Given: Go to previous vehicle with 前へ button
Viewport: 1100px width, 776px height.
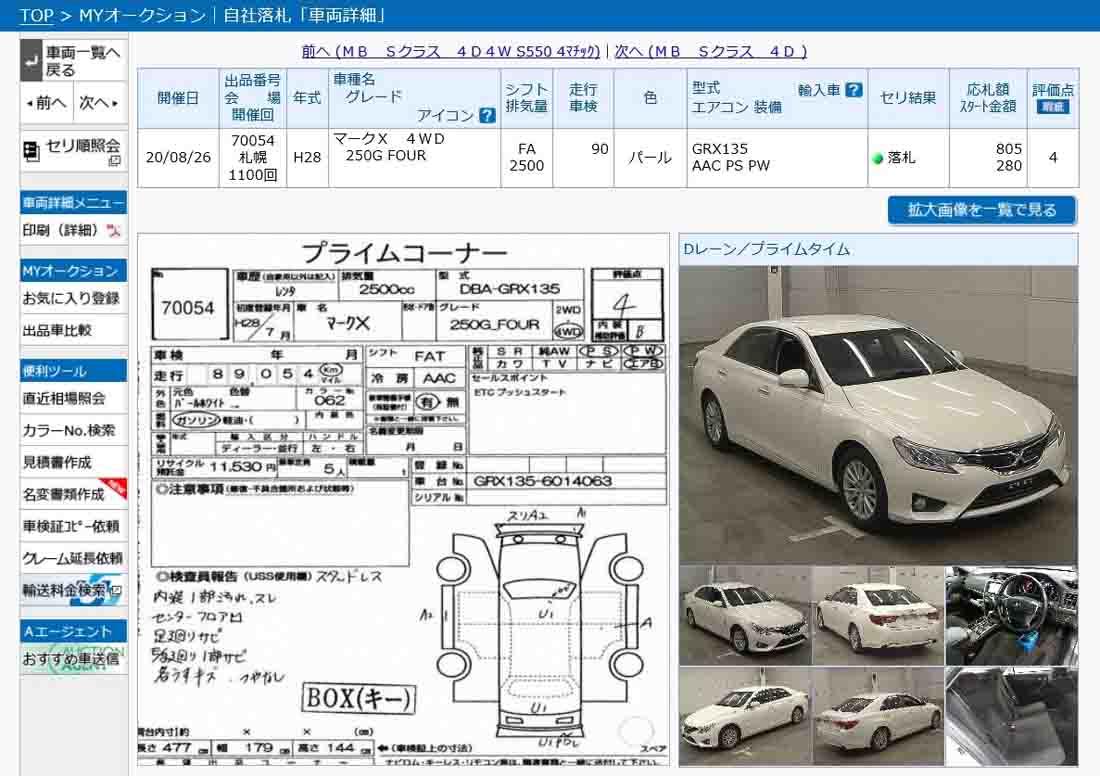Looking at the screenshot, I should (x=47, y=103).
